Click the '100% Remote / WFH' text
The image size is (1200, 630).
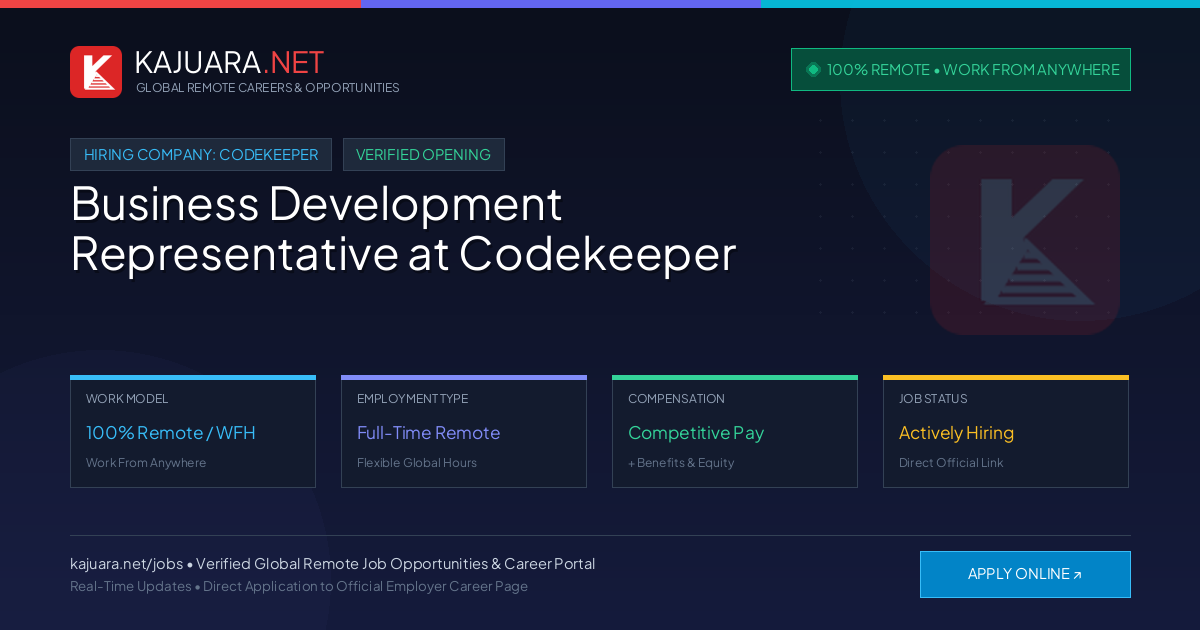pos(171,433)
